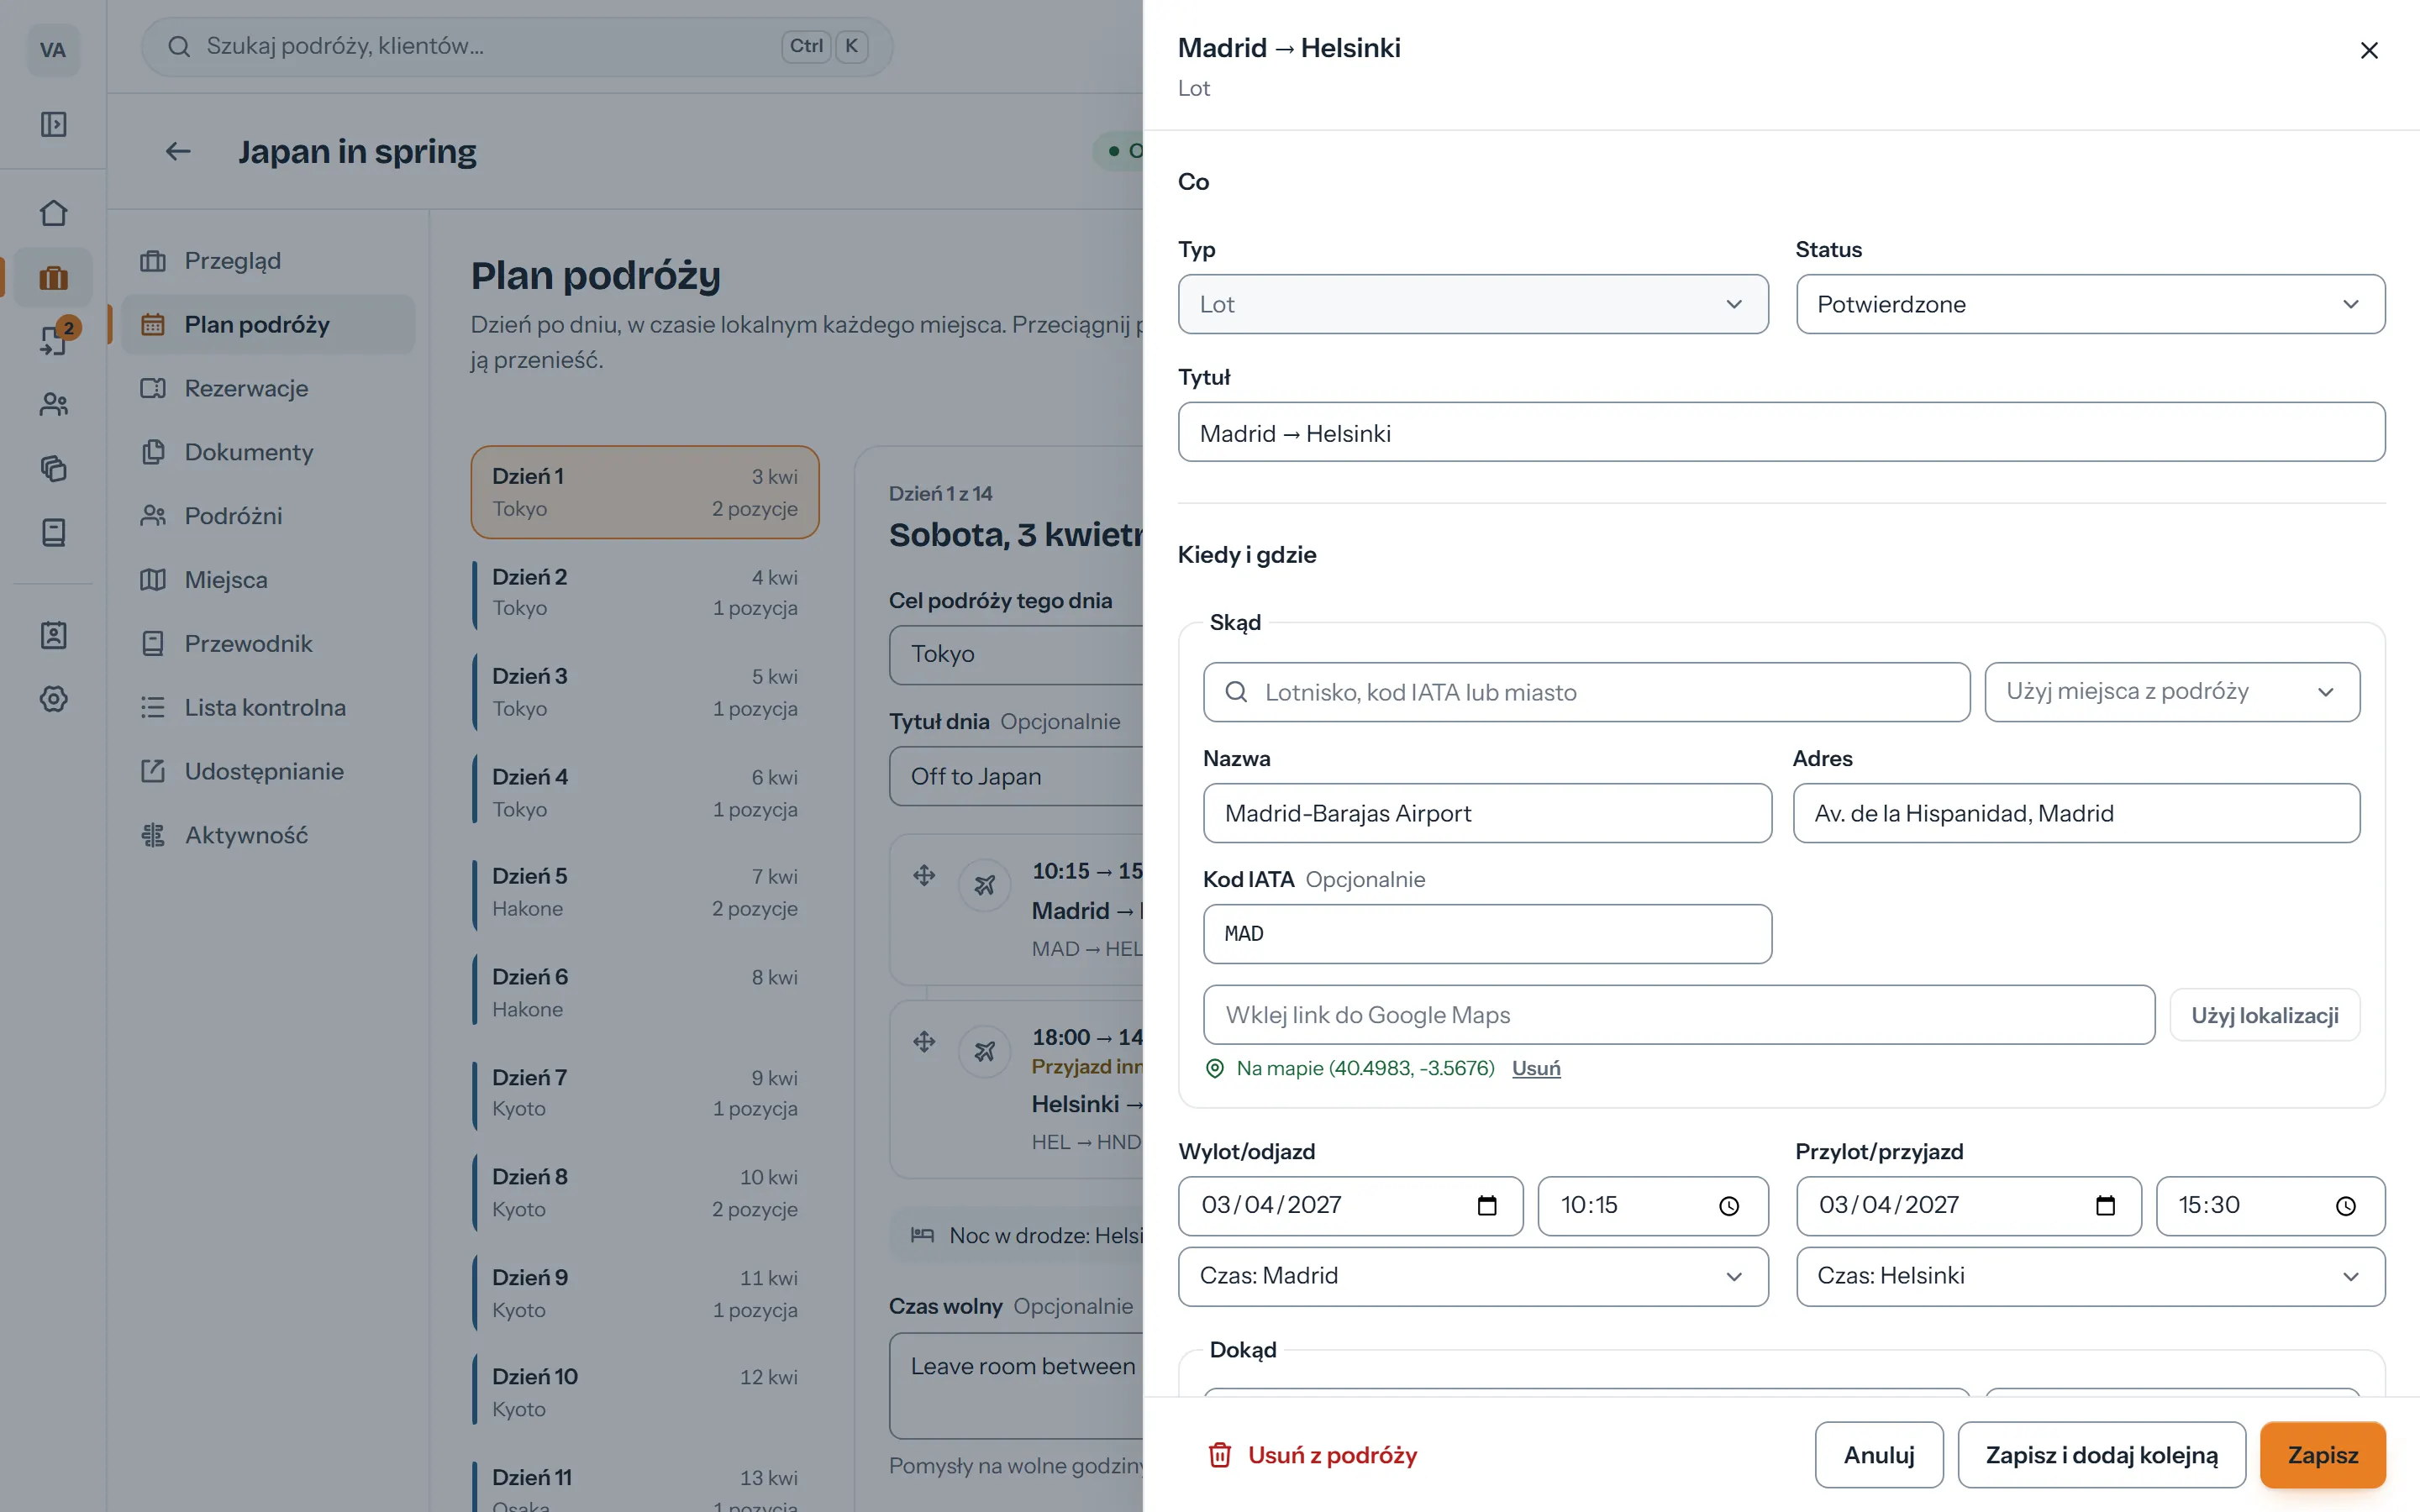The height and width of the screenshot is (1512, 2420).
Task: Close the Madrid → Helsinki panel
Action: (x=2368, y=50)
